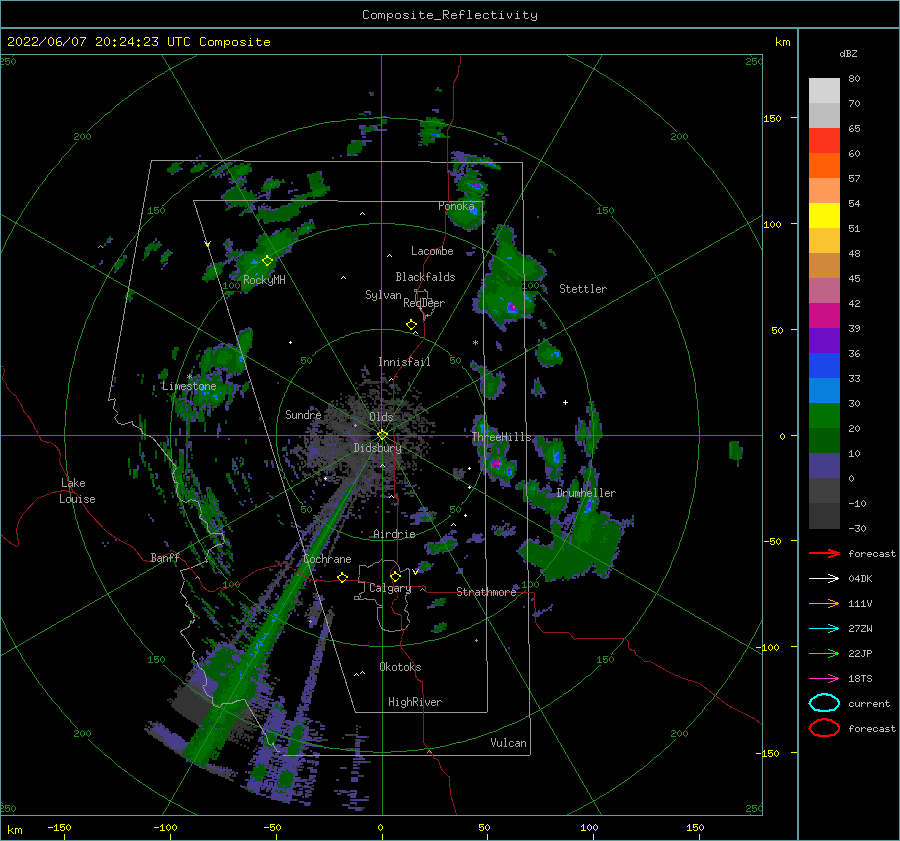Viewport: 900px width, 841px height.
Task: Select the light gray 70-80 dBZ swatch
Action: (x=824, y=91)
